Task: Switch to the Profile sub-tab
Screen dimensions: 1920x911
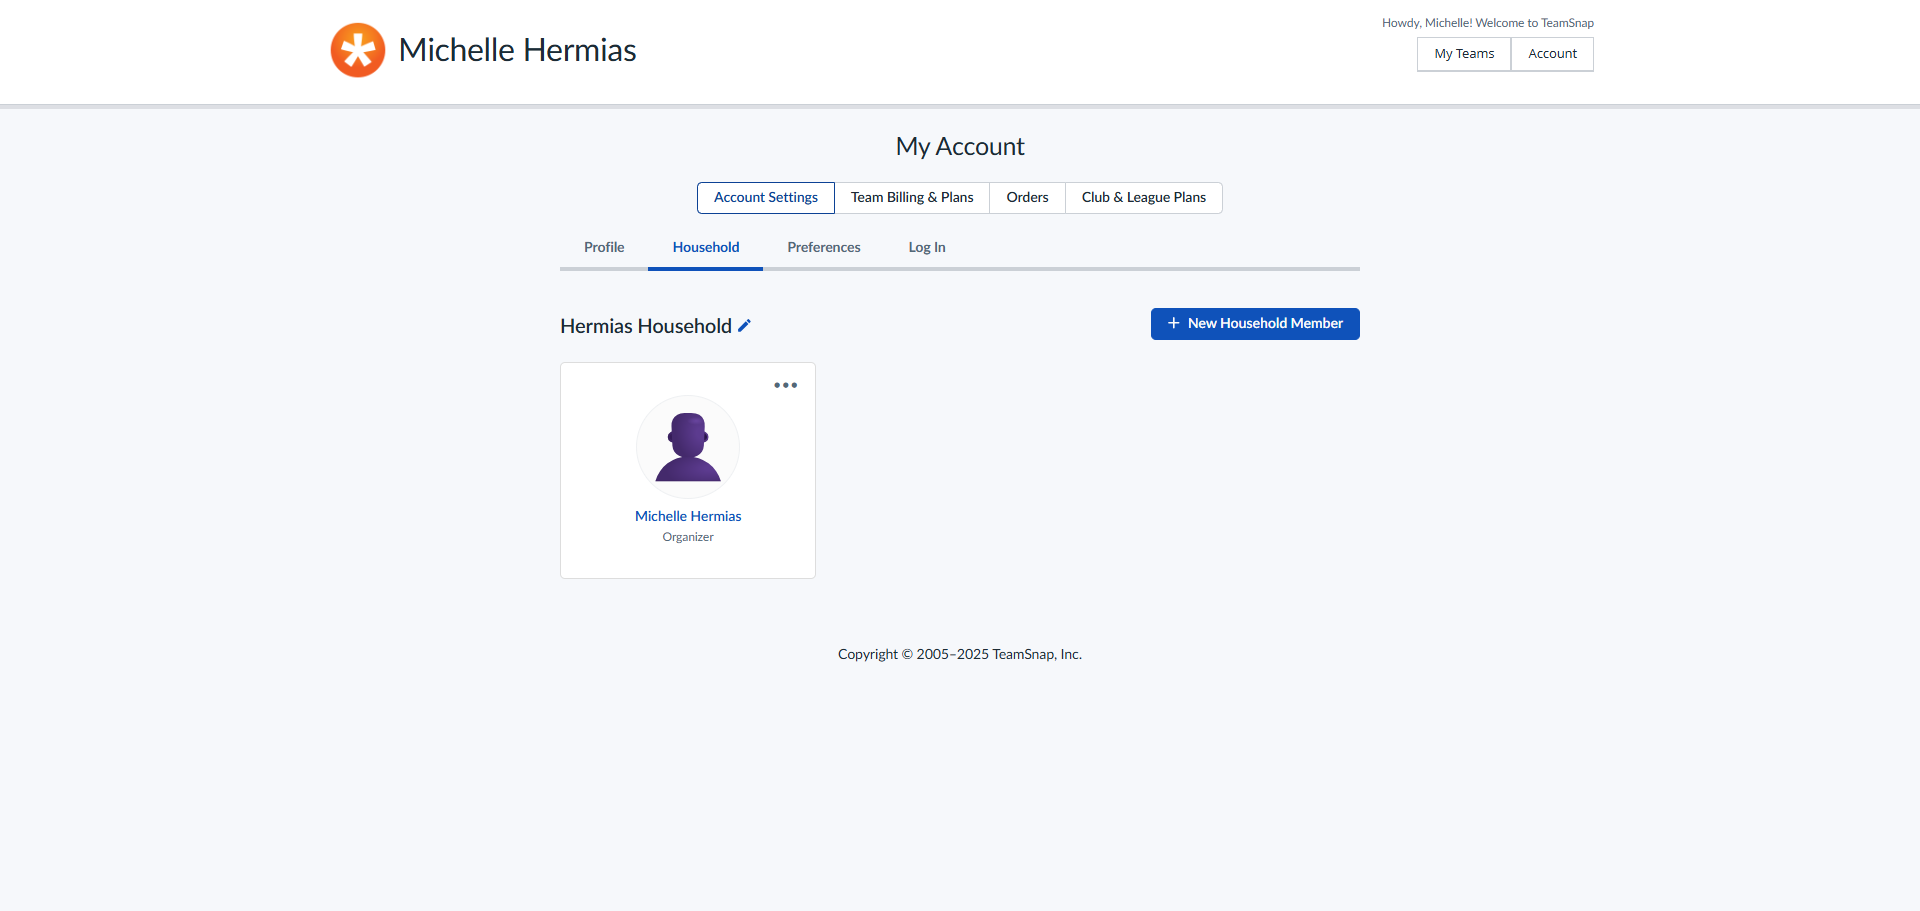Action: (604, 248)
